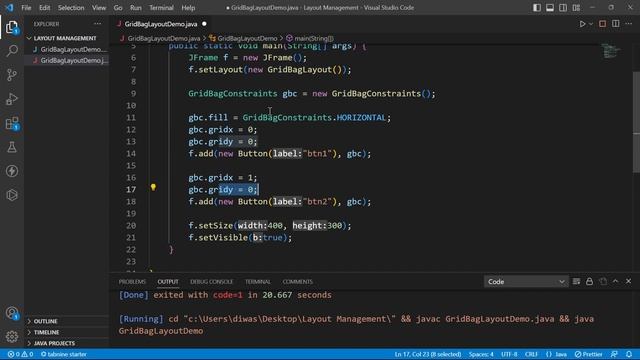Viewport: 640px width, 360px height.
Task: Click the editor vertical scrollbar
Action: [636, 122]
